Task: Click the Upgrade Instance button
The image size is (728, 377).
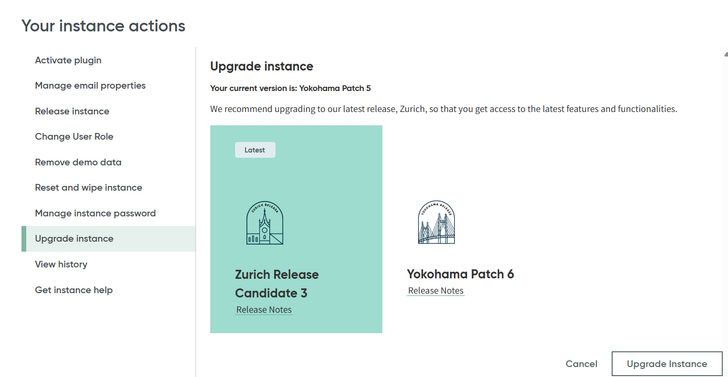Action: [667, 364]
